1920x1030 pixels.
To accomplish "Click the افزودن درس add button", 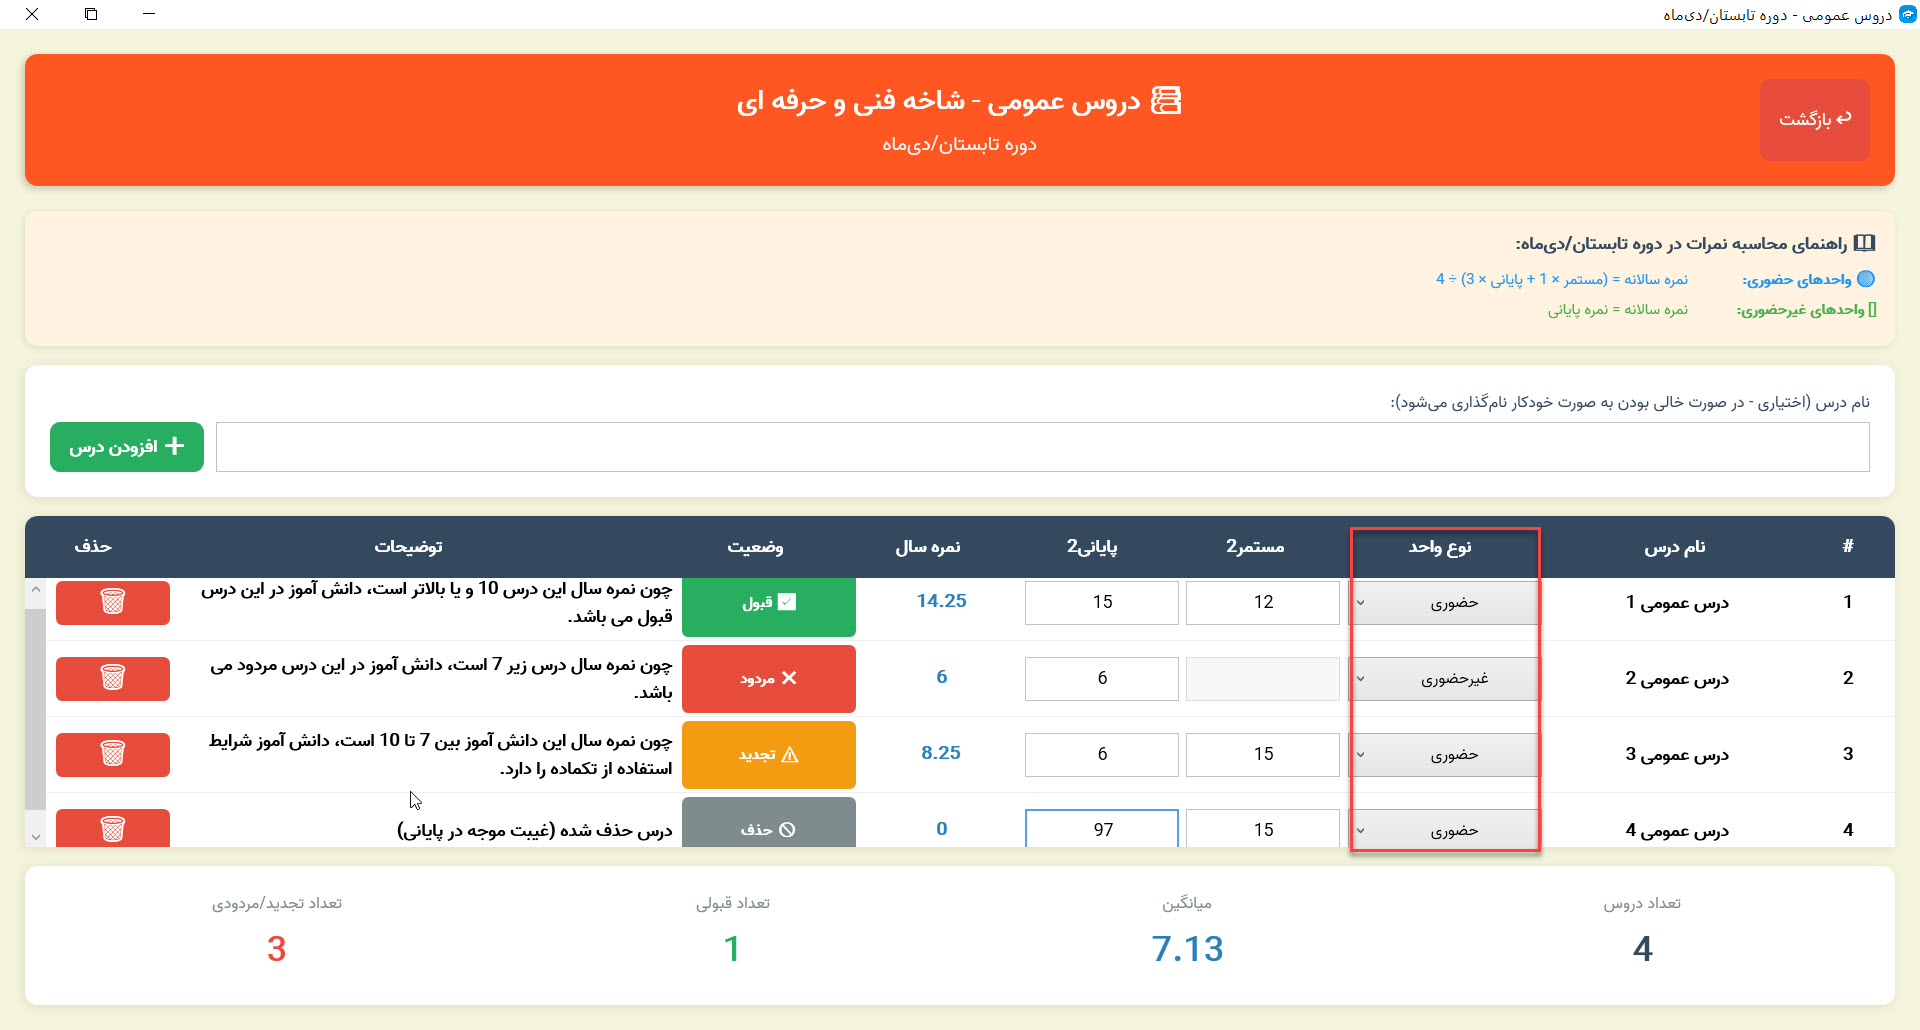I will pos(127,447).
